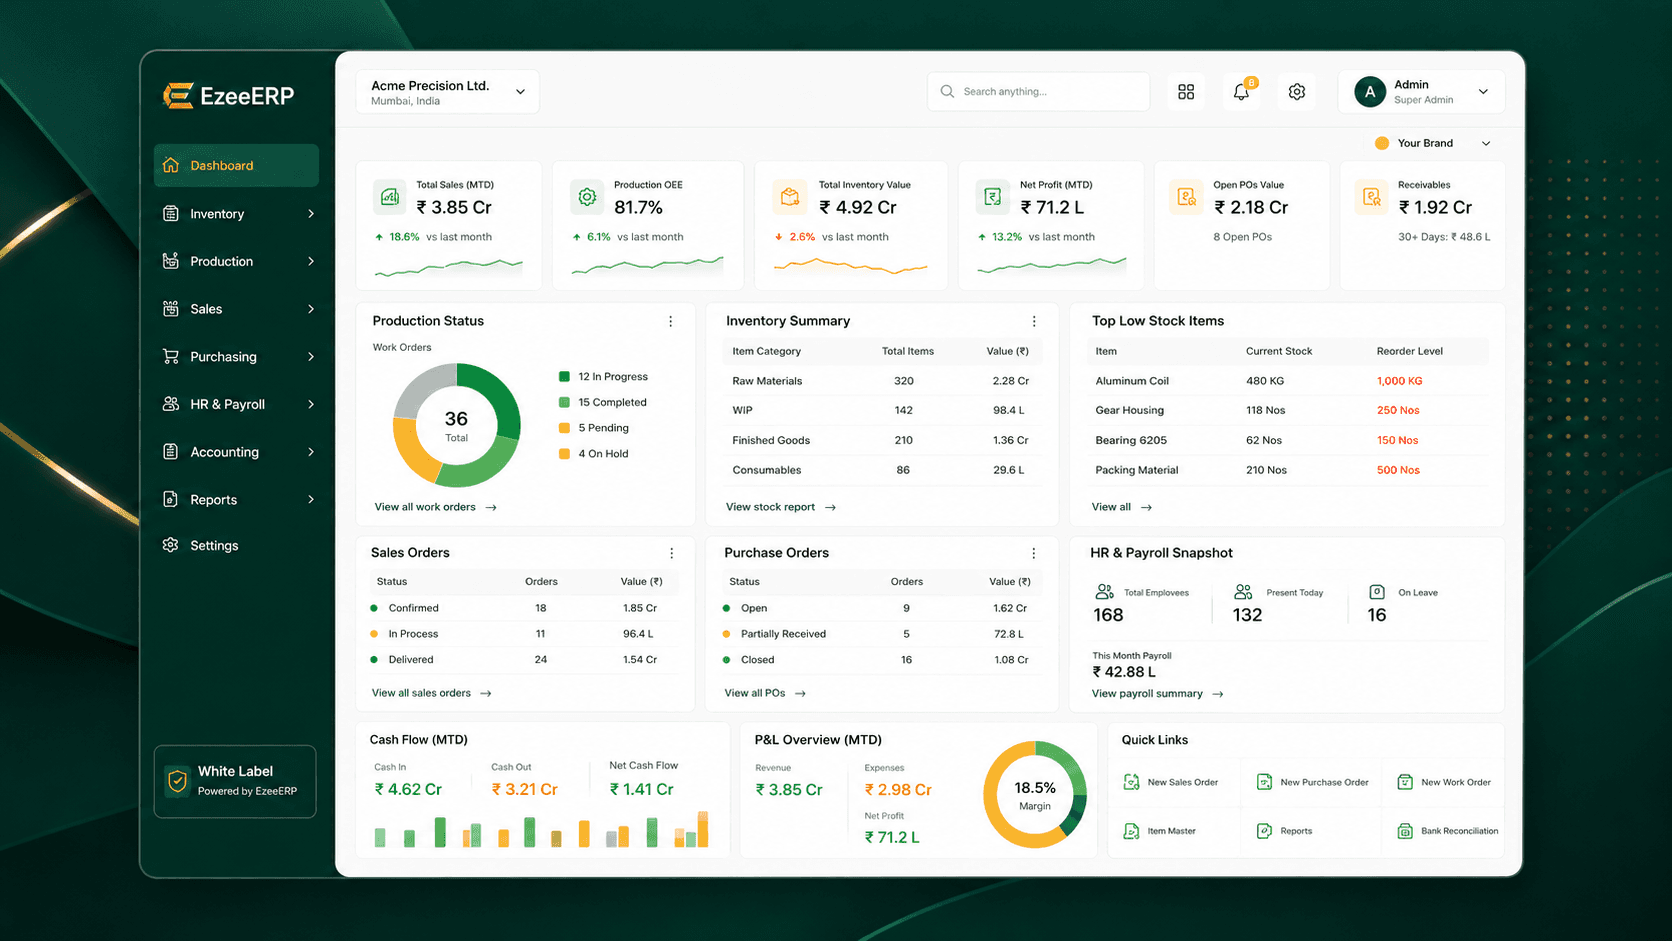Click the Net Profit (MTD) icon
The height and width of the screenshot is (941, 1672).
(x=992, y=197)
